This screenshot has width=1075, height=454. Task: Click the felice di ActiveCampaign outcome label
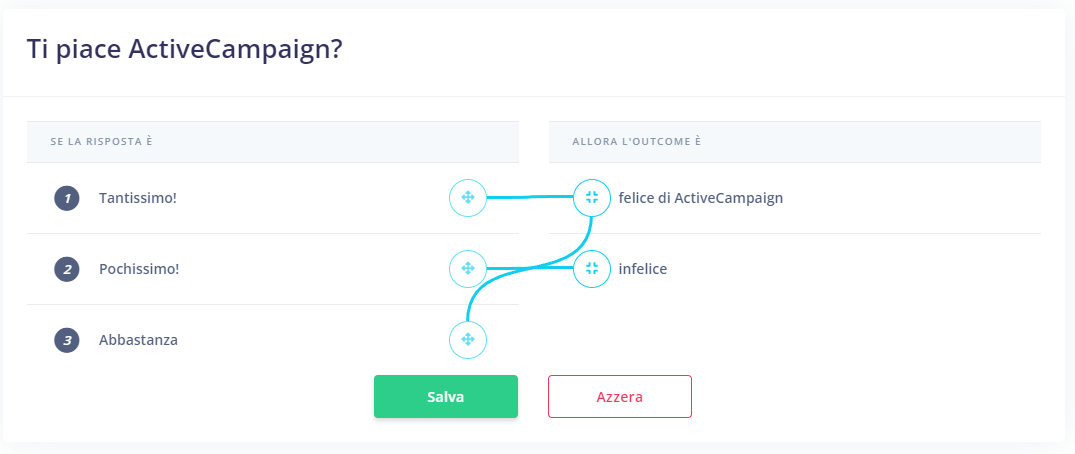coord(701,198)
